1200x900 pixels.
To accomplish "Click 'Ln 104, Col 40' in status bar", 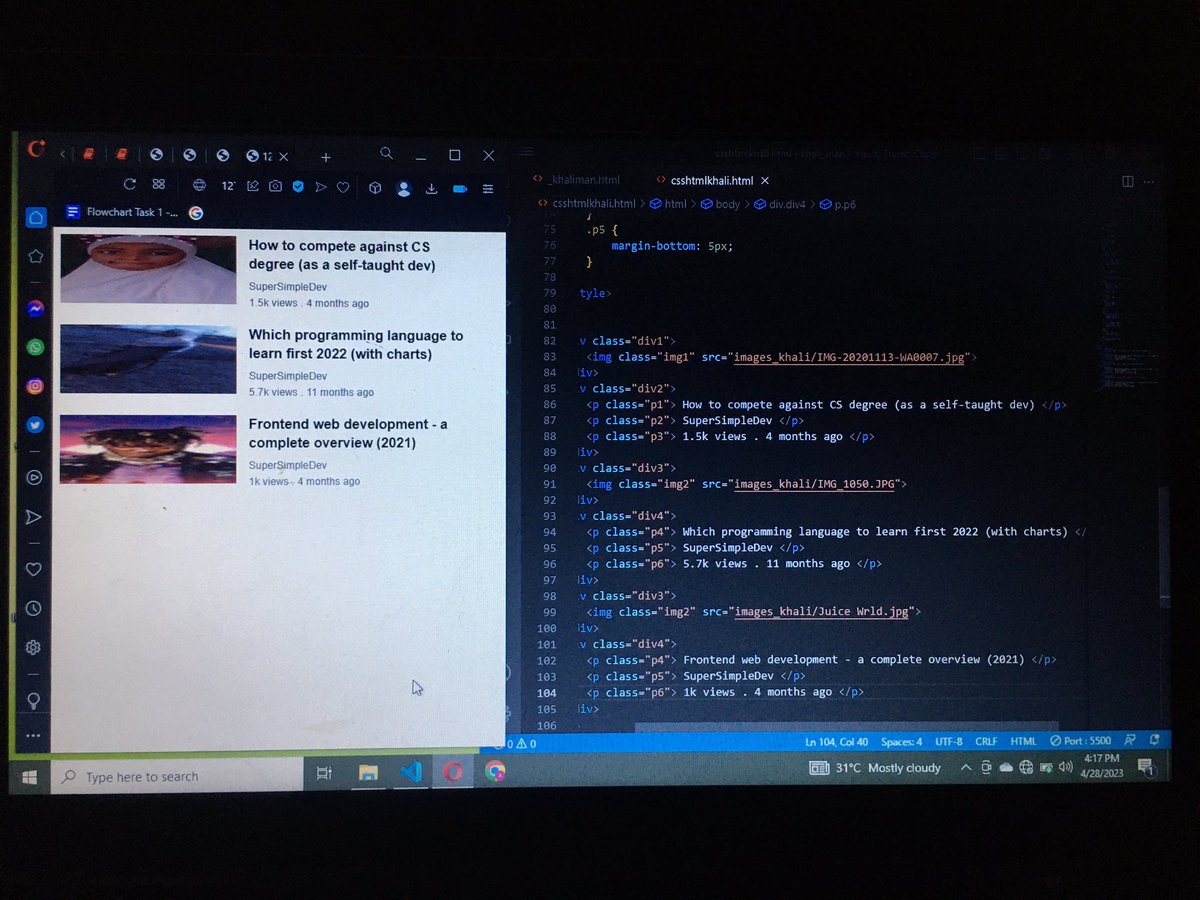I will (x=837, y=742).
